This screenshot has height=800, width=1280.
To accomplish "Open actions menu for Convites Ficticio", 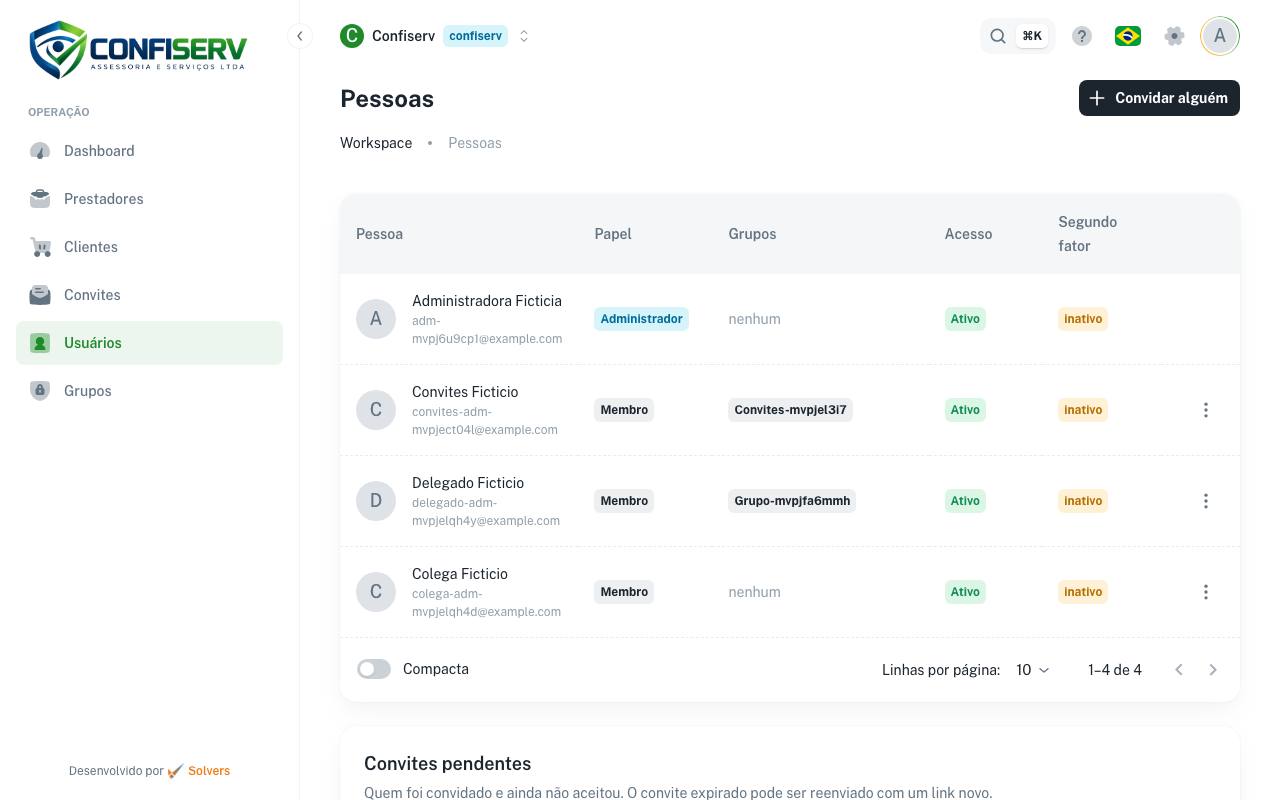I will pyautogui.click(x=1206, y=410).
